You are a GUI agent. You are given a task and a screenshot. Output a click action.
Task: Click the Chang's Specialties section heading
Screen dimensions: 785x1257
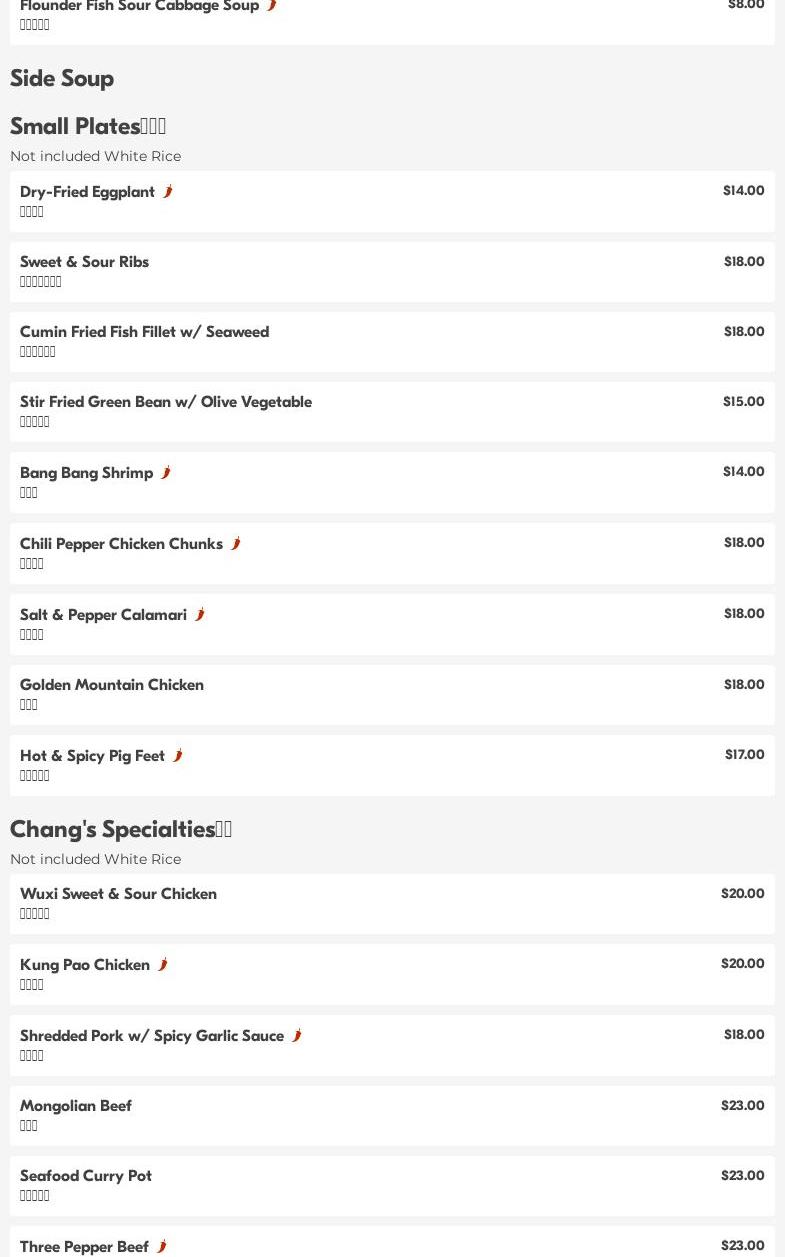tap(121, 829)
